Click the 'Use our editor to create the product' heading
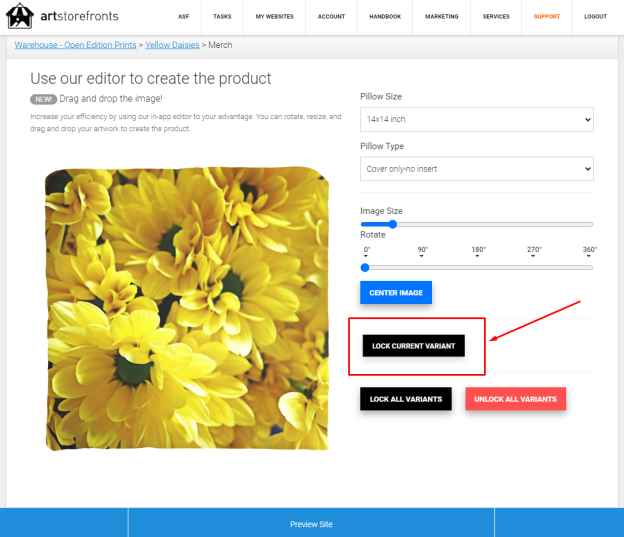 tap(150, 78)
